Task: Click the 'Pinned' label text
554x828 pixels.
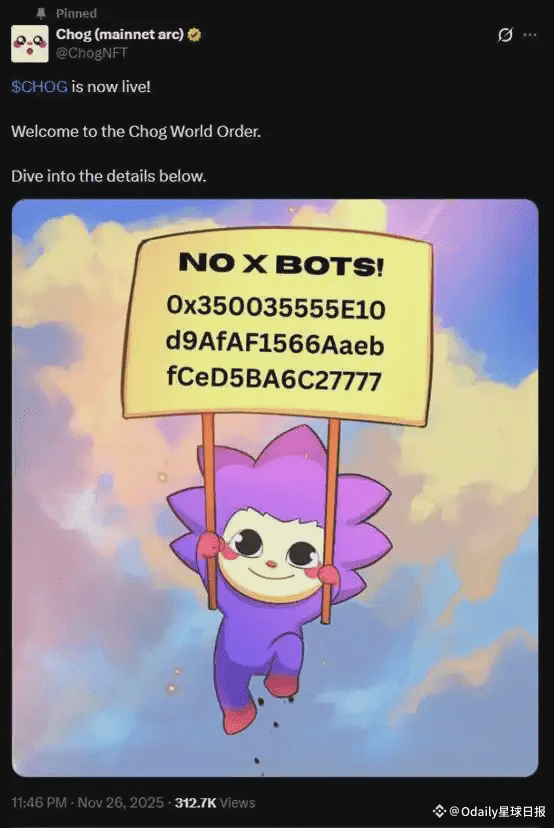Action: [x=77, y=14]
